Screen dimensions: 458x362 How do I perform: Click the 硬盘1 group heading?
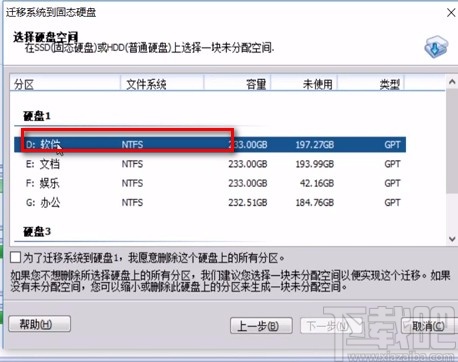[x=37, y=116]
